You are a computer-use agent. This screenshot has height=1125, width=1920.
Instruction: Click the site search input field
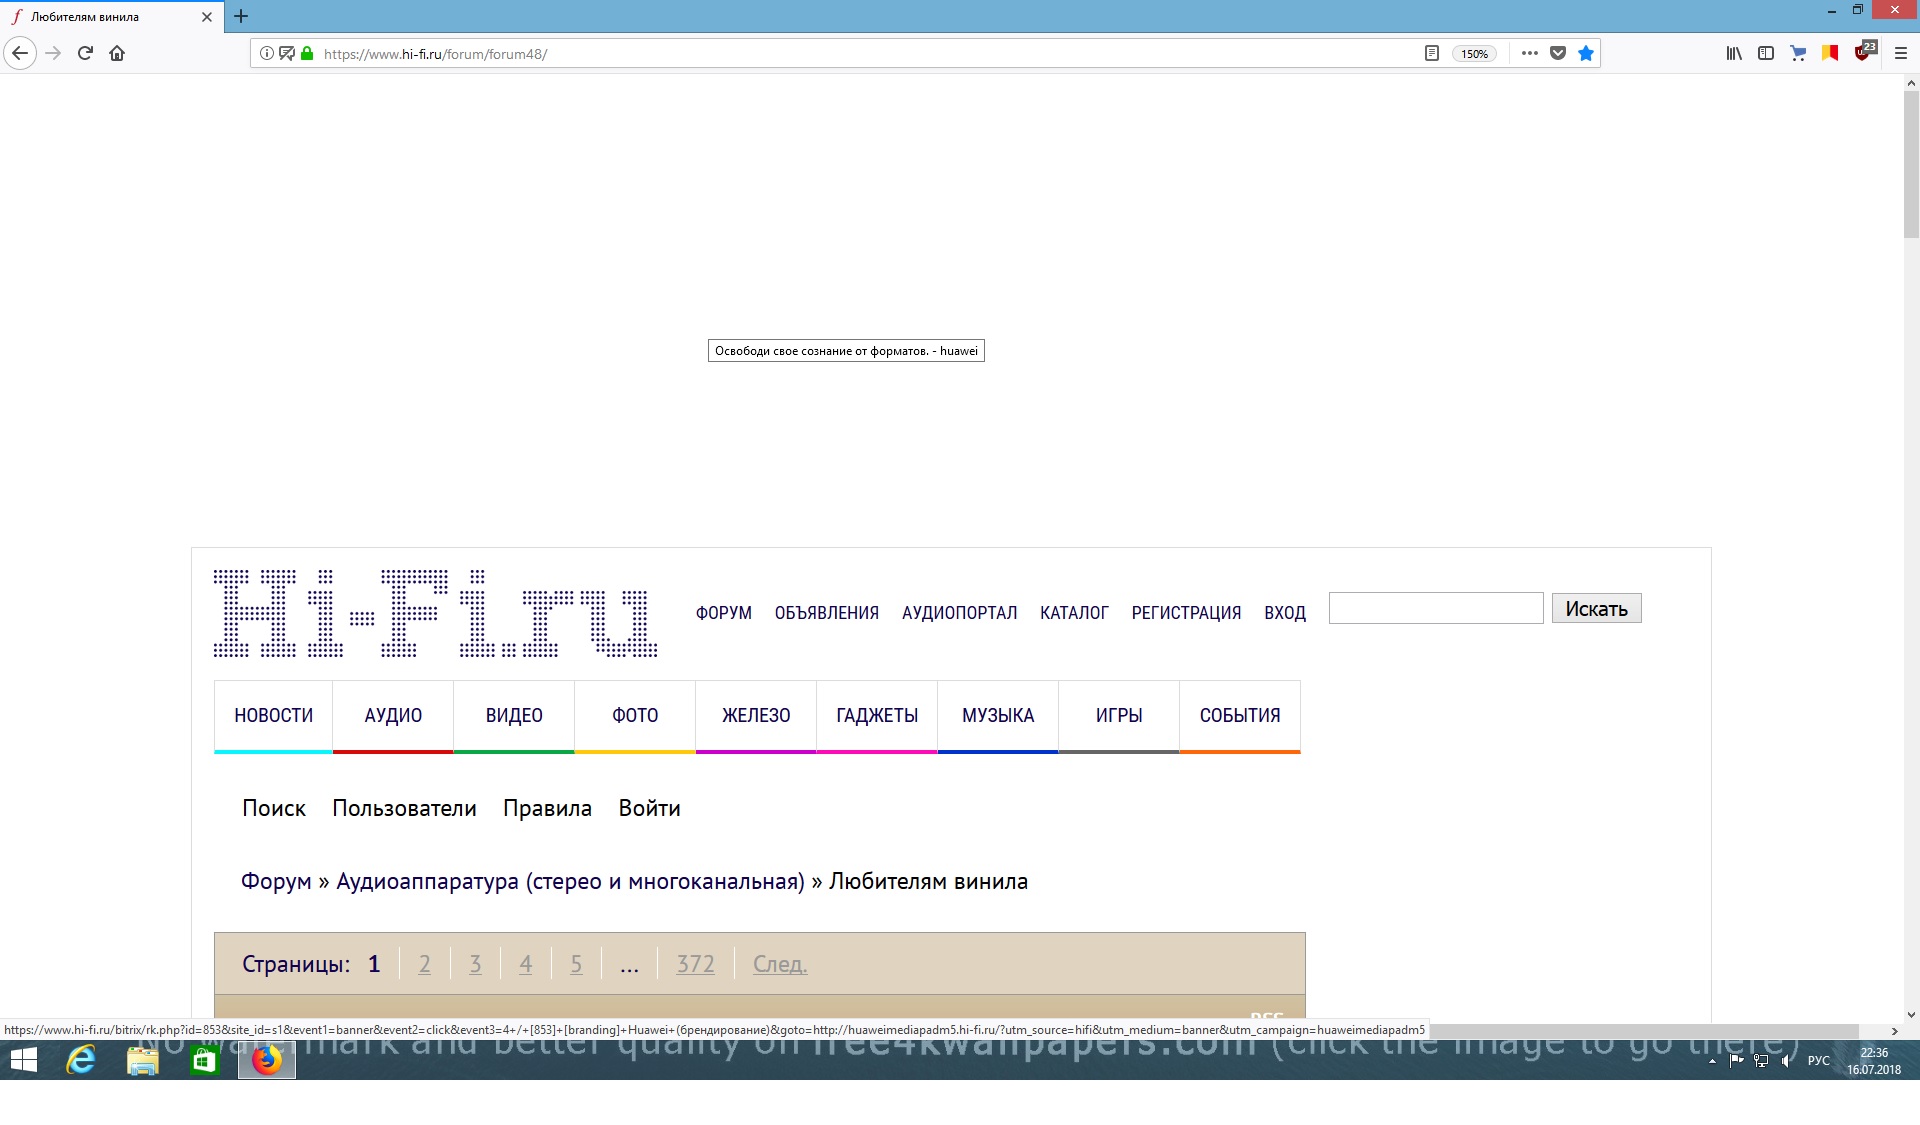click(x=1435, y=608)
